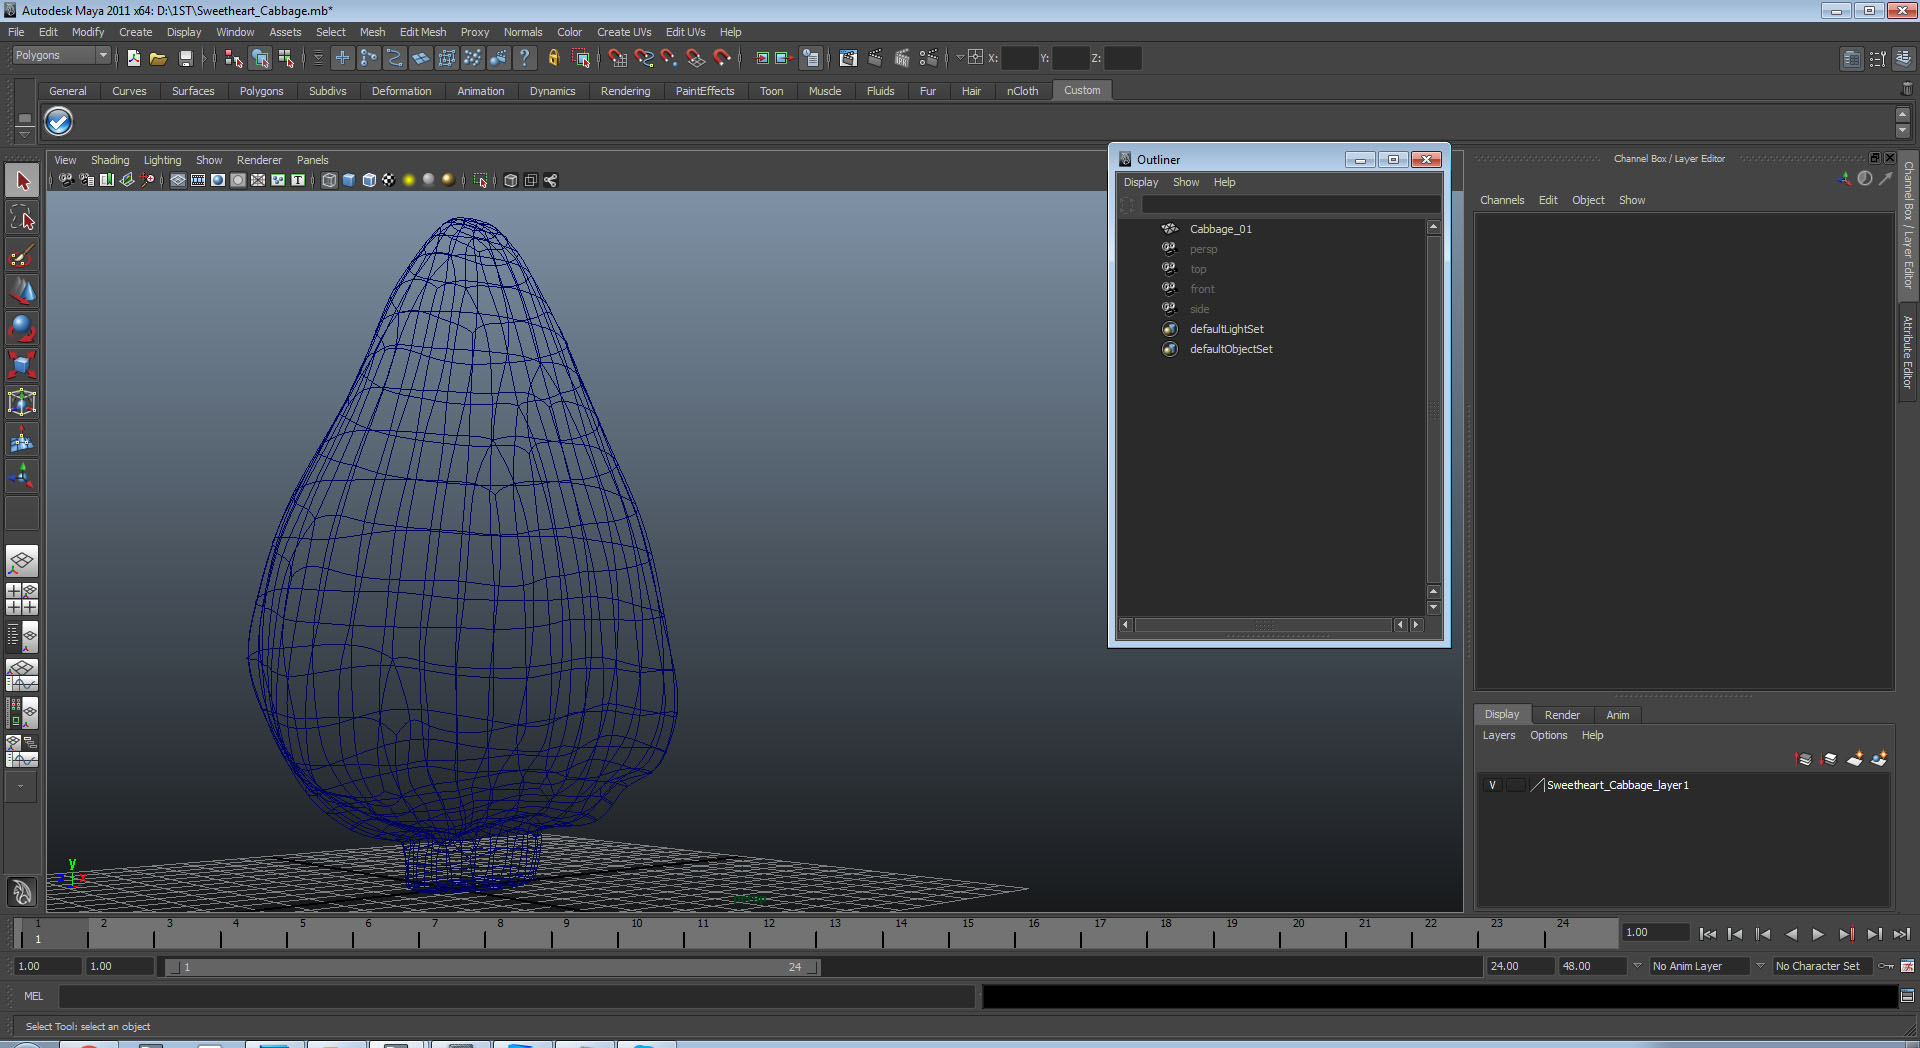Viewport: 1920px width, 1048px height.
Task: Switch to the Rendering shelf tab
Action: [x=625, y=91]
